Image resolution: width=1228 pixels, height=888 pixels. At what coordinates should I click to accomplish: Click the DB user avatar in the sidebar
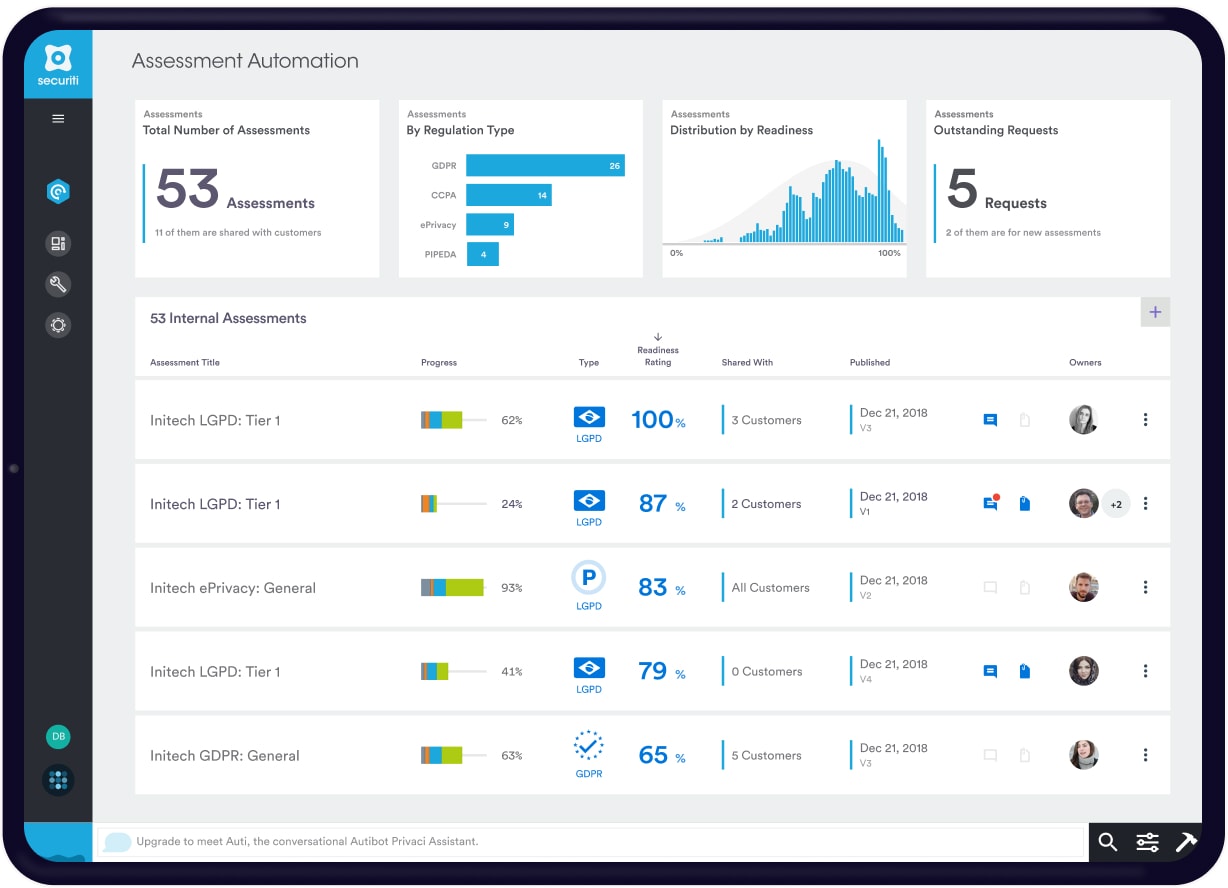[x=58, y=737]
